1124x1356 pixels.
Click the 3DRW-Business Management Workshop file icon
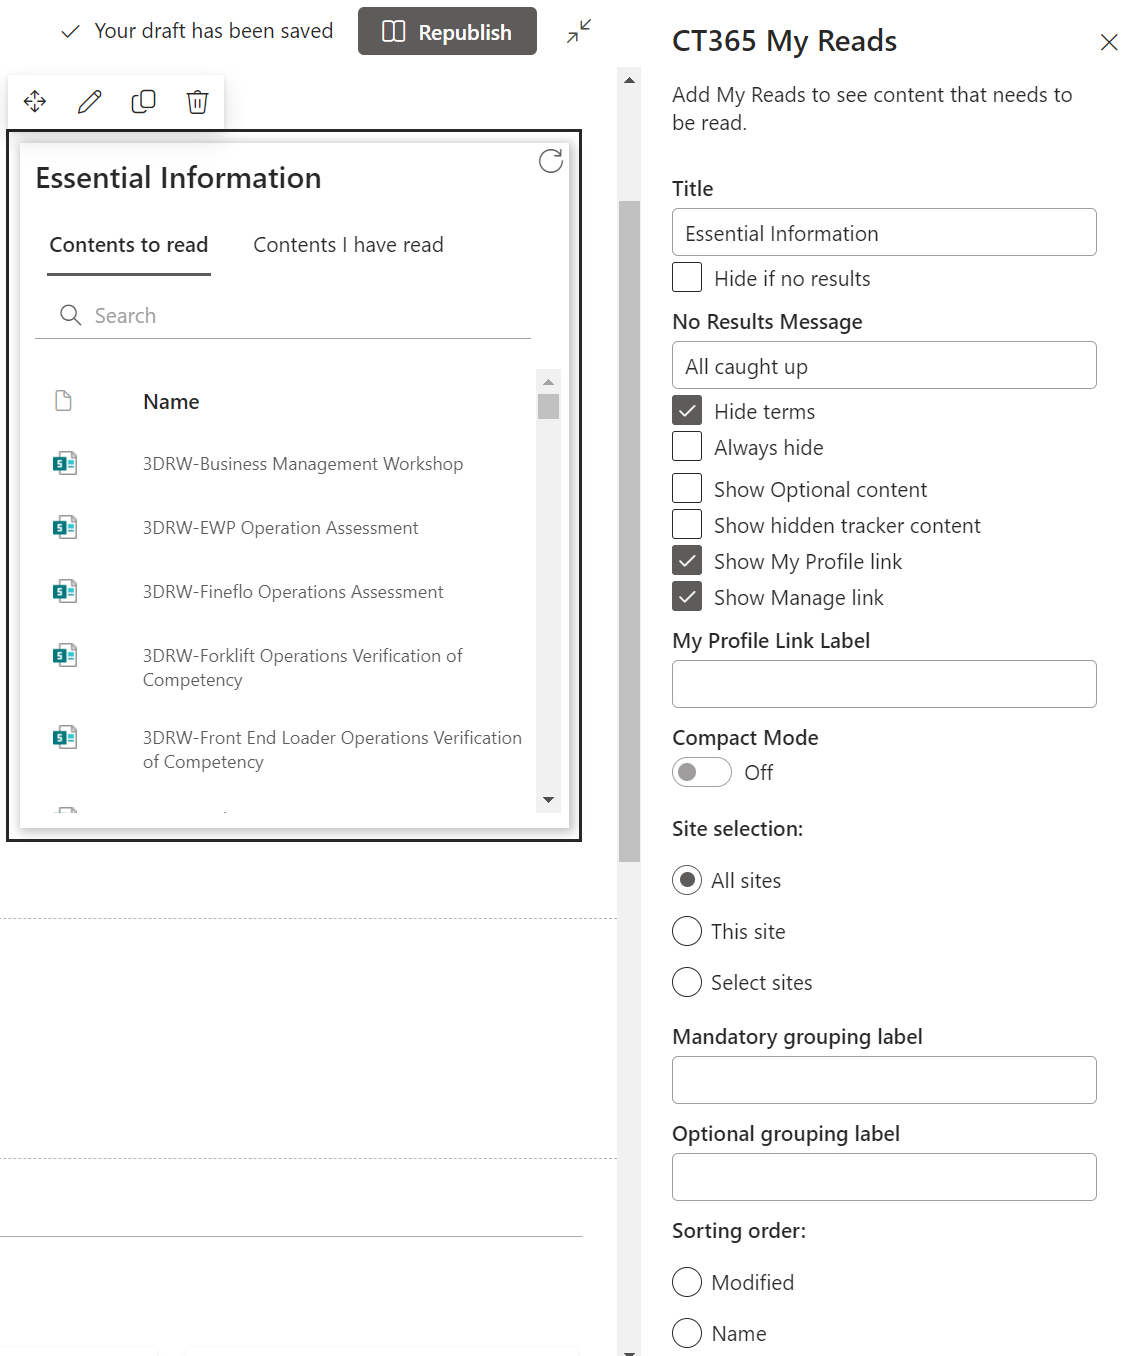(x=65, y=464)
